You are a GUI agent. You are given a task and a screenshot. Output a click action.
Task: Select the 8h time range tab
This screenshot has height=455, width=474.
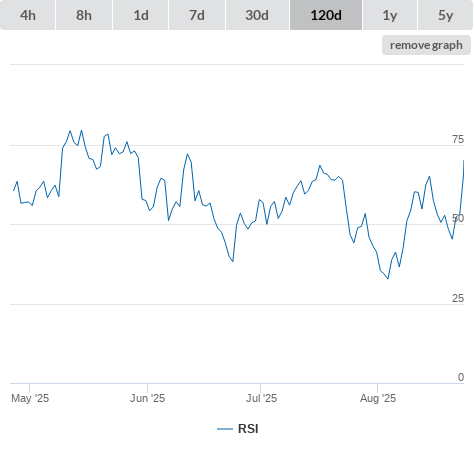[x=84, y=15]
